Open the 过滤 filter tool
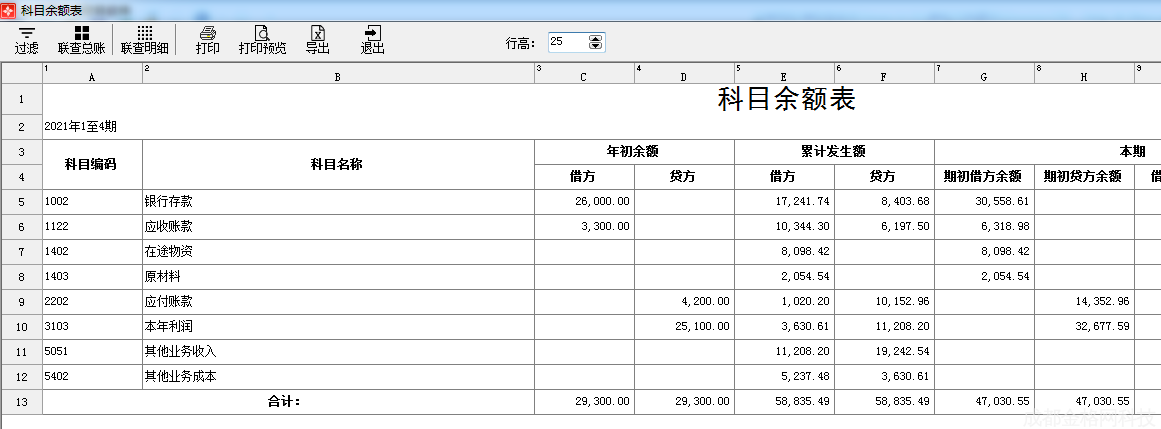1161x429 pixels. (27, 40)
